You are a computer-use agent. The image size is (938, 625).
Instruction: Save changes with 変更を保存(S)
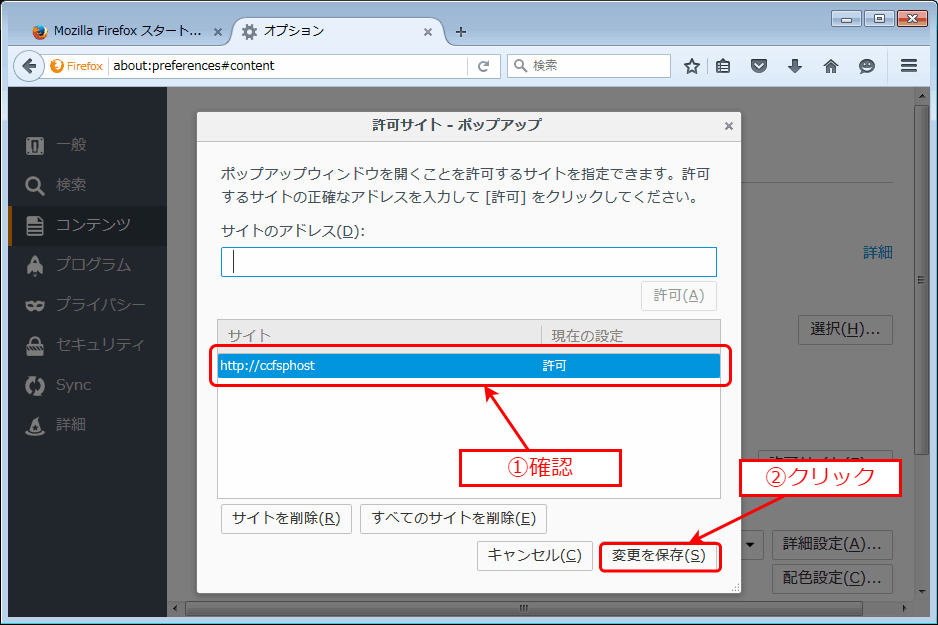pyautogui.click(x=660, y=556)
